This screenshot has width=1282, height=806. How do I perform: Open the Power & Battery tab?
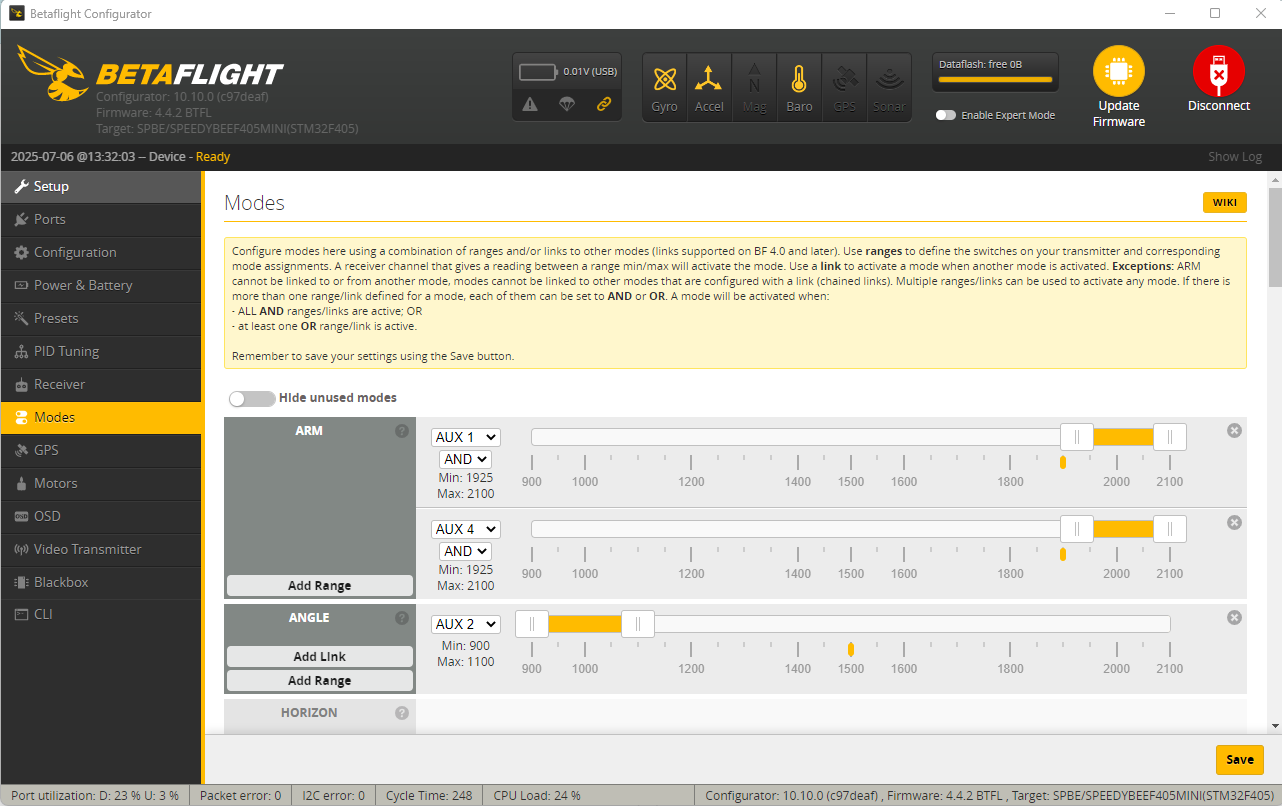point(101,285)
